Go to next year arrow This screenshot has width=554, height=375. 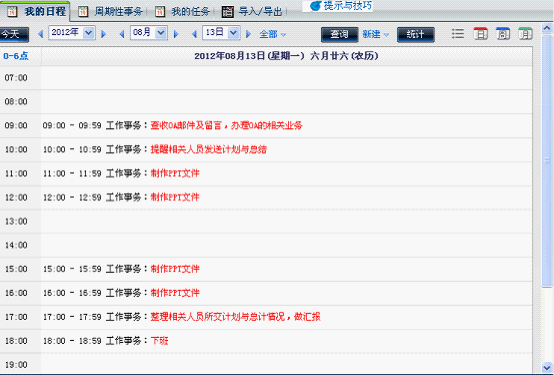(104, 34)
